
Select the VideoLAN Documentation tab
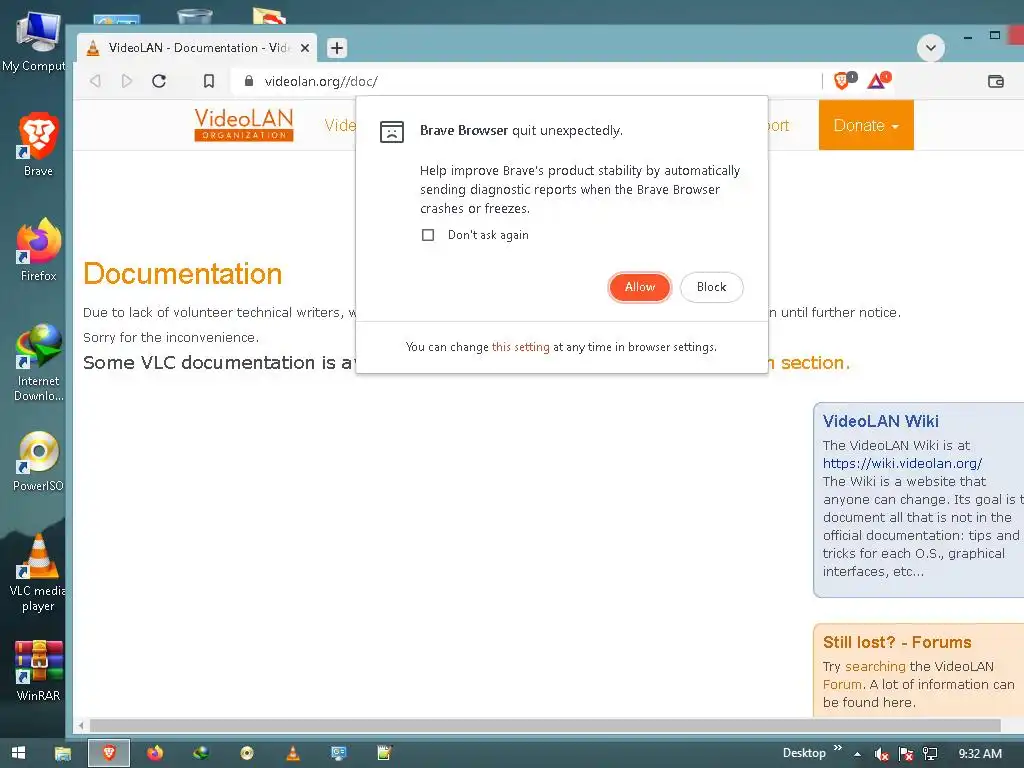tap(197, 48)
